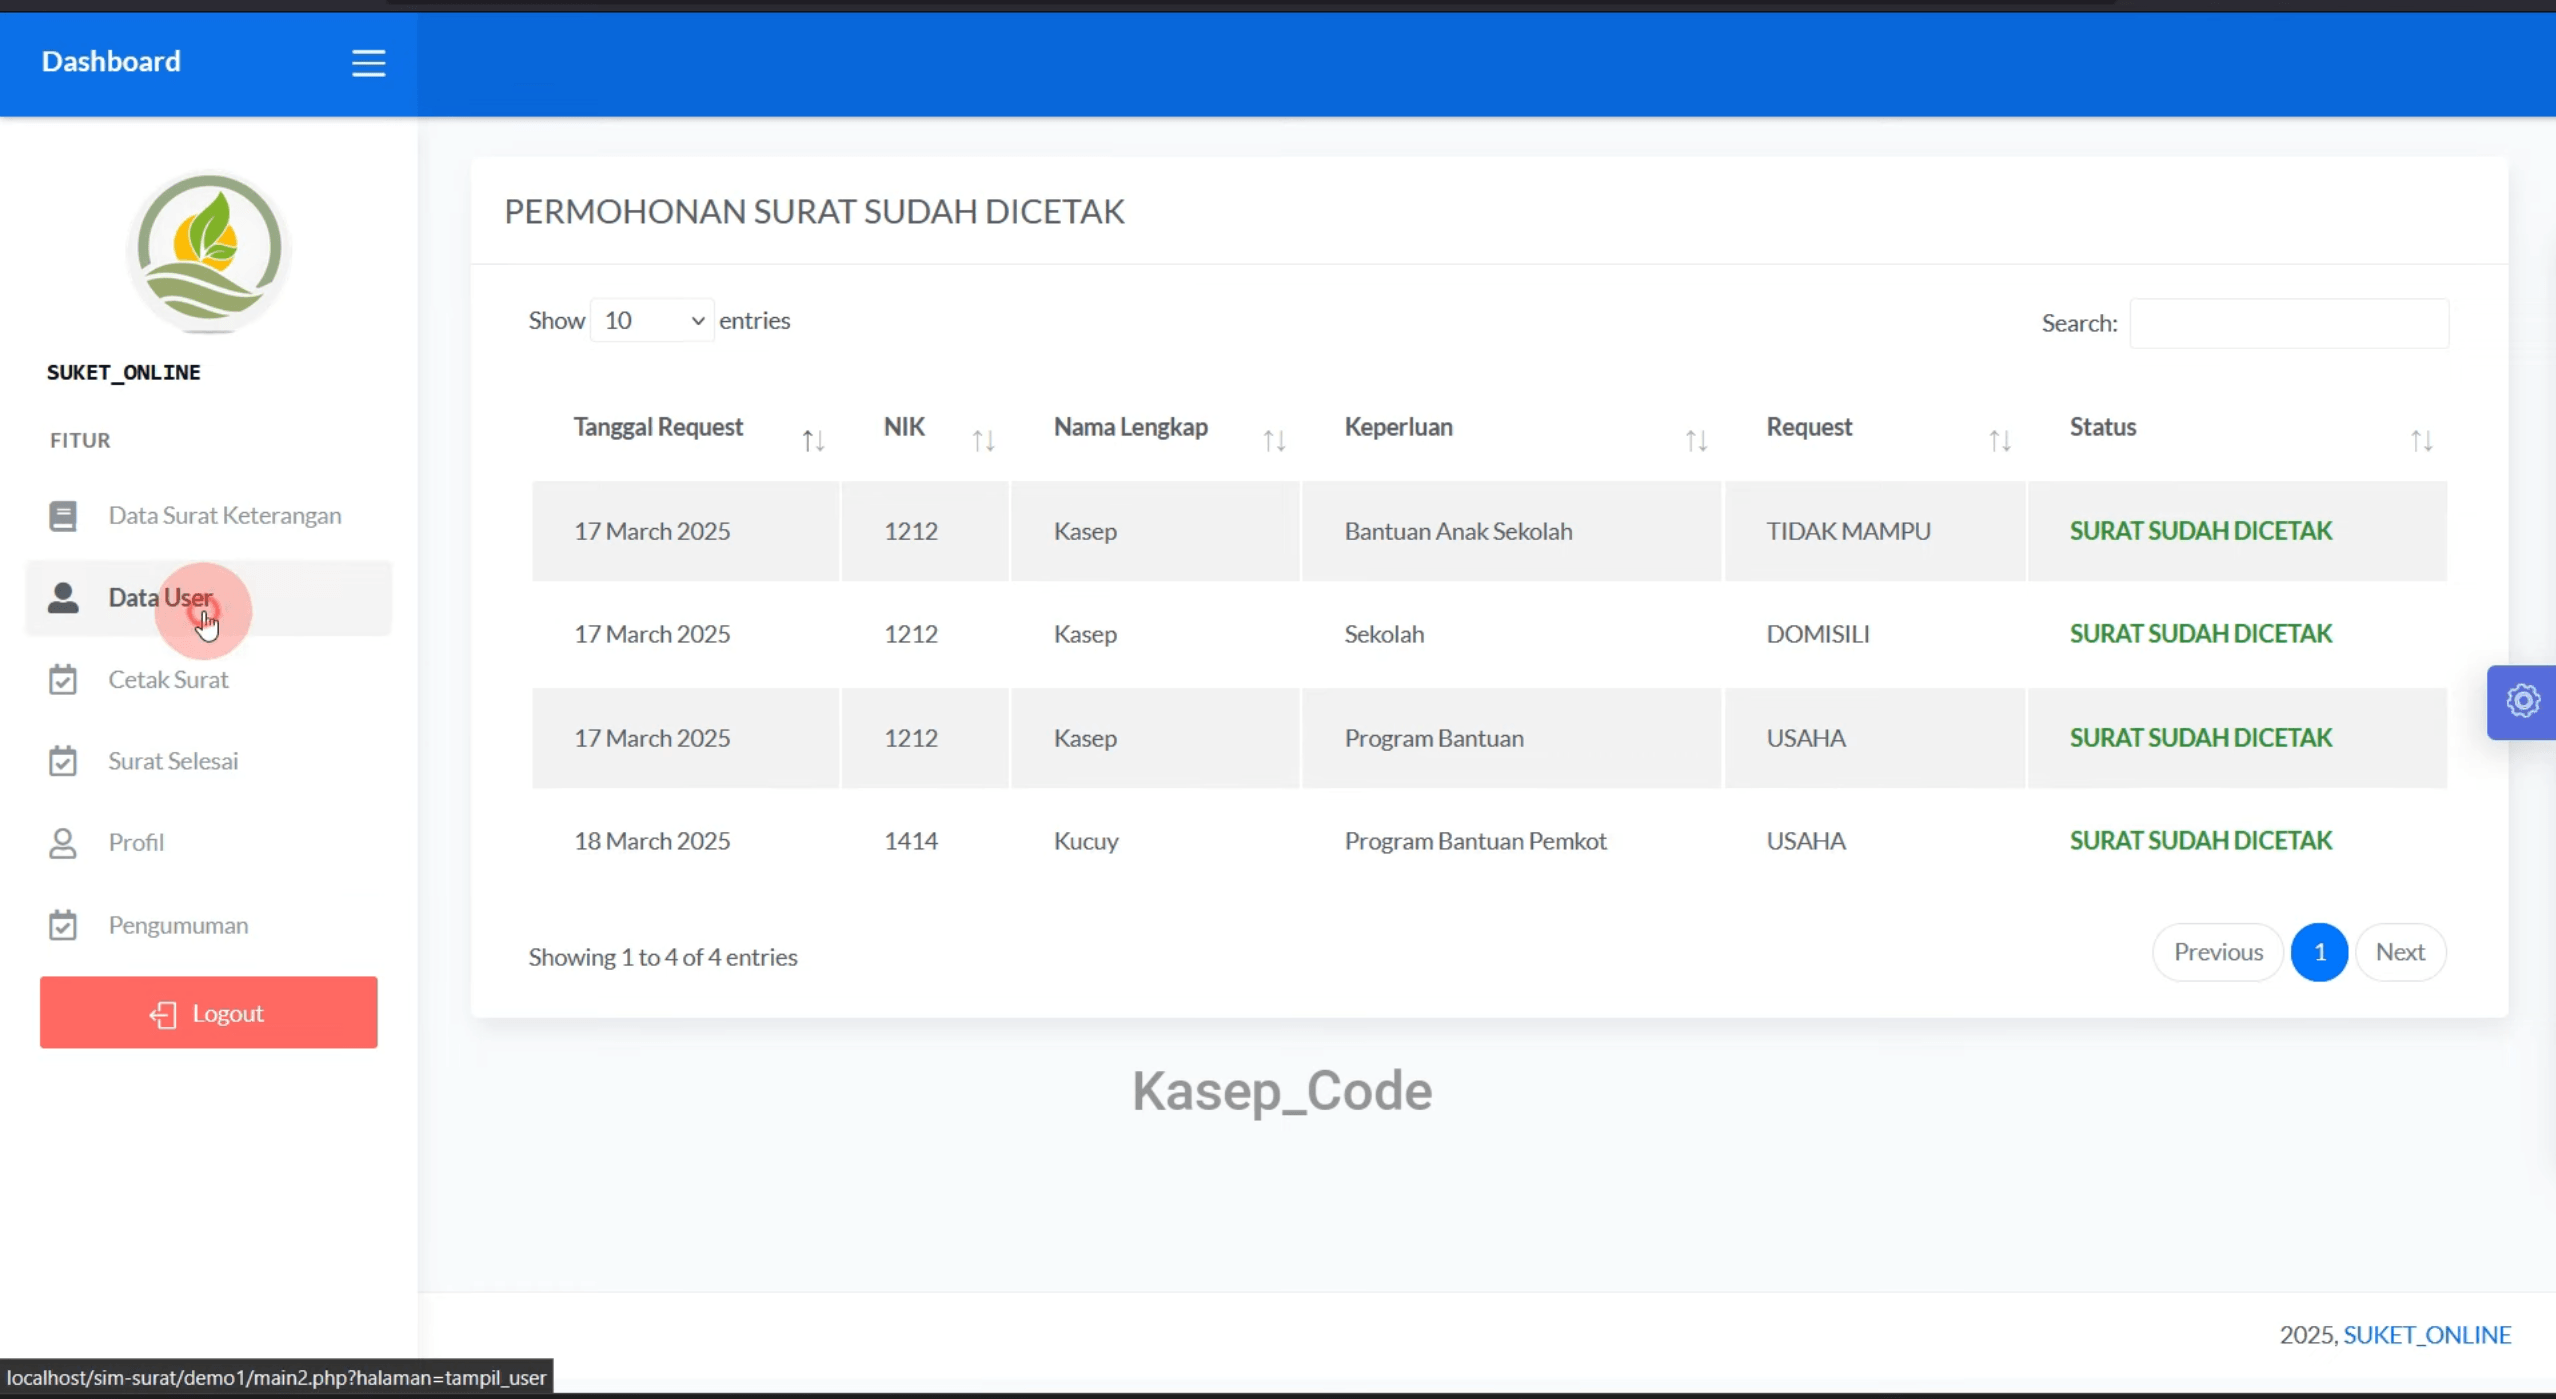This screenshot has width=2556, height=1399.
Task: Go to Next table page
Action: (x=2400, y=952)
